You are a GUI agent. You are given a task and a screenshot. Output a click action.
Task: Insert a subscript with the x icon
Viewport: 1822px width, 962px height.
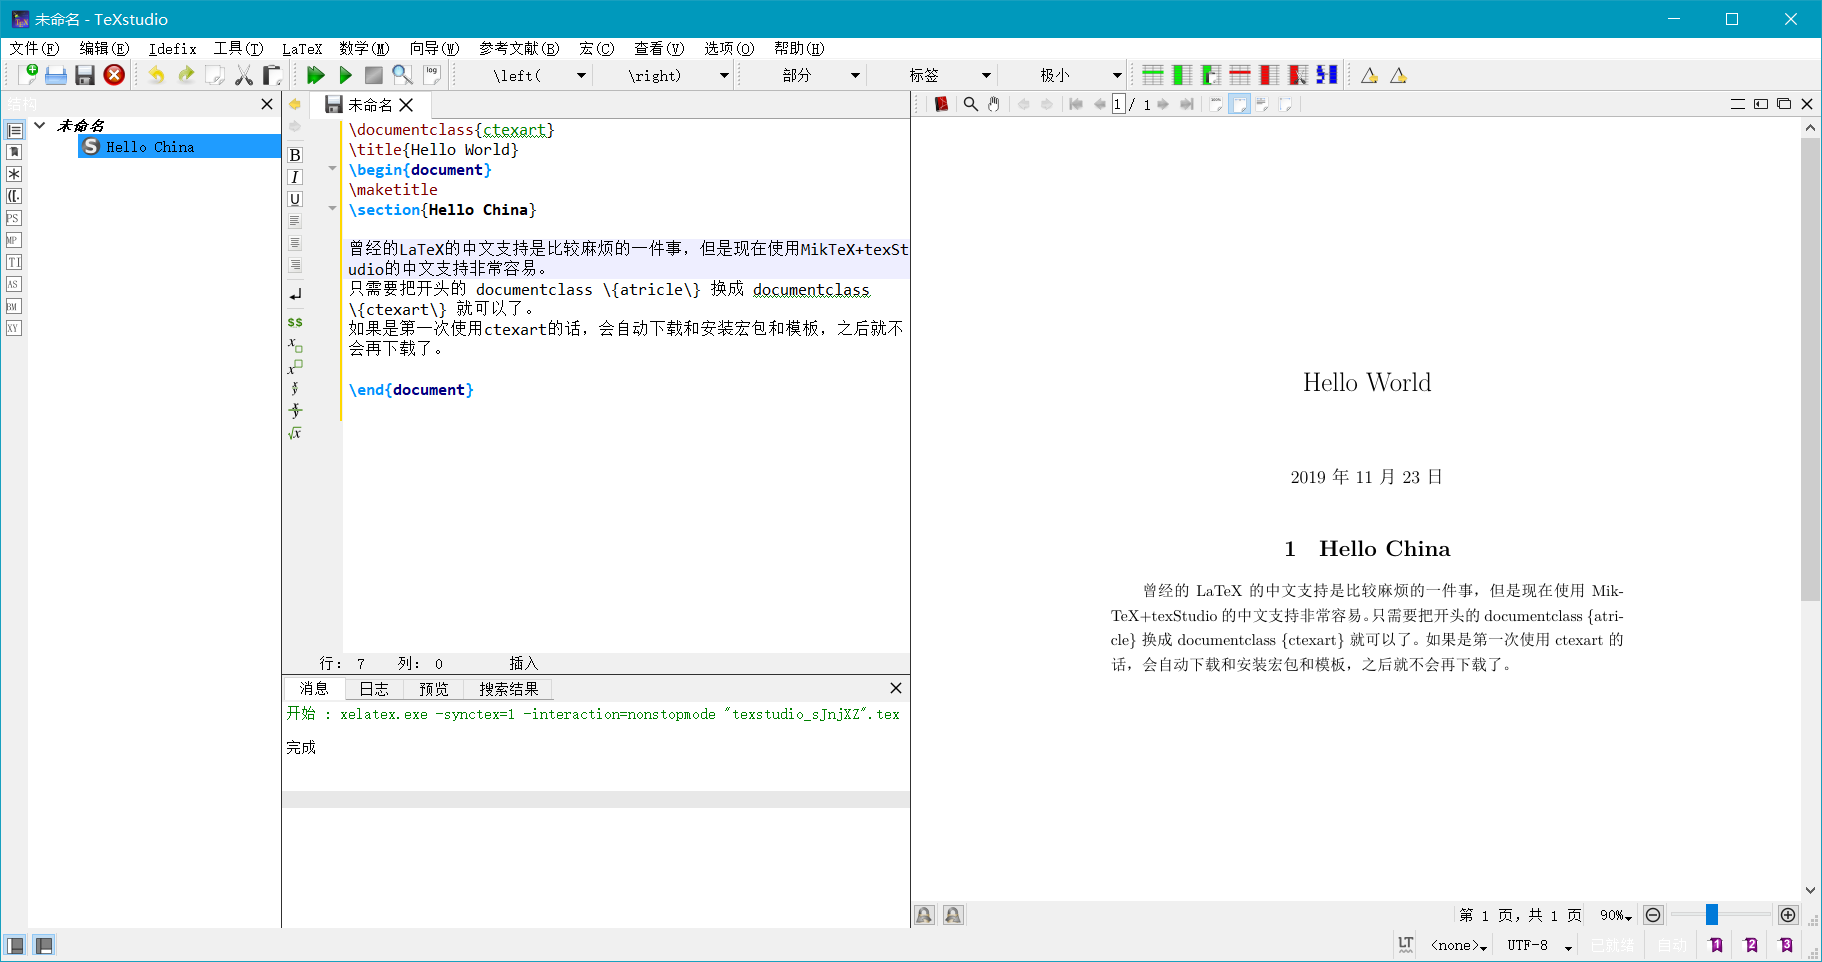click(x=294, y=343)
